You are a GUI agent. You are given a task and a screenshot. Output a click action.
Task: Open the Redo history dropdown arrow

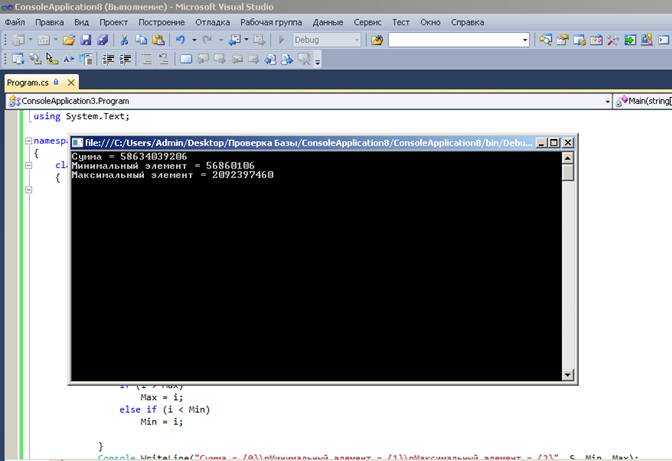click(x=221, y=40)
